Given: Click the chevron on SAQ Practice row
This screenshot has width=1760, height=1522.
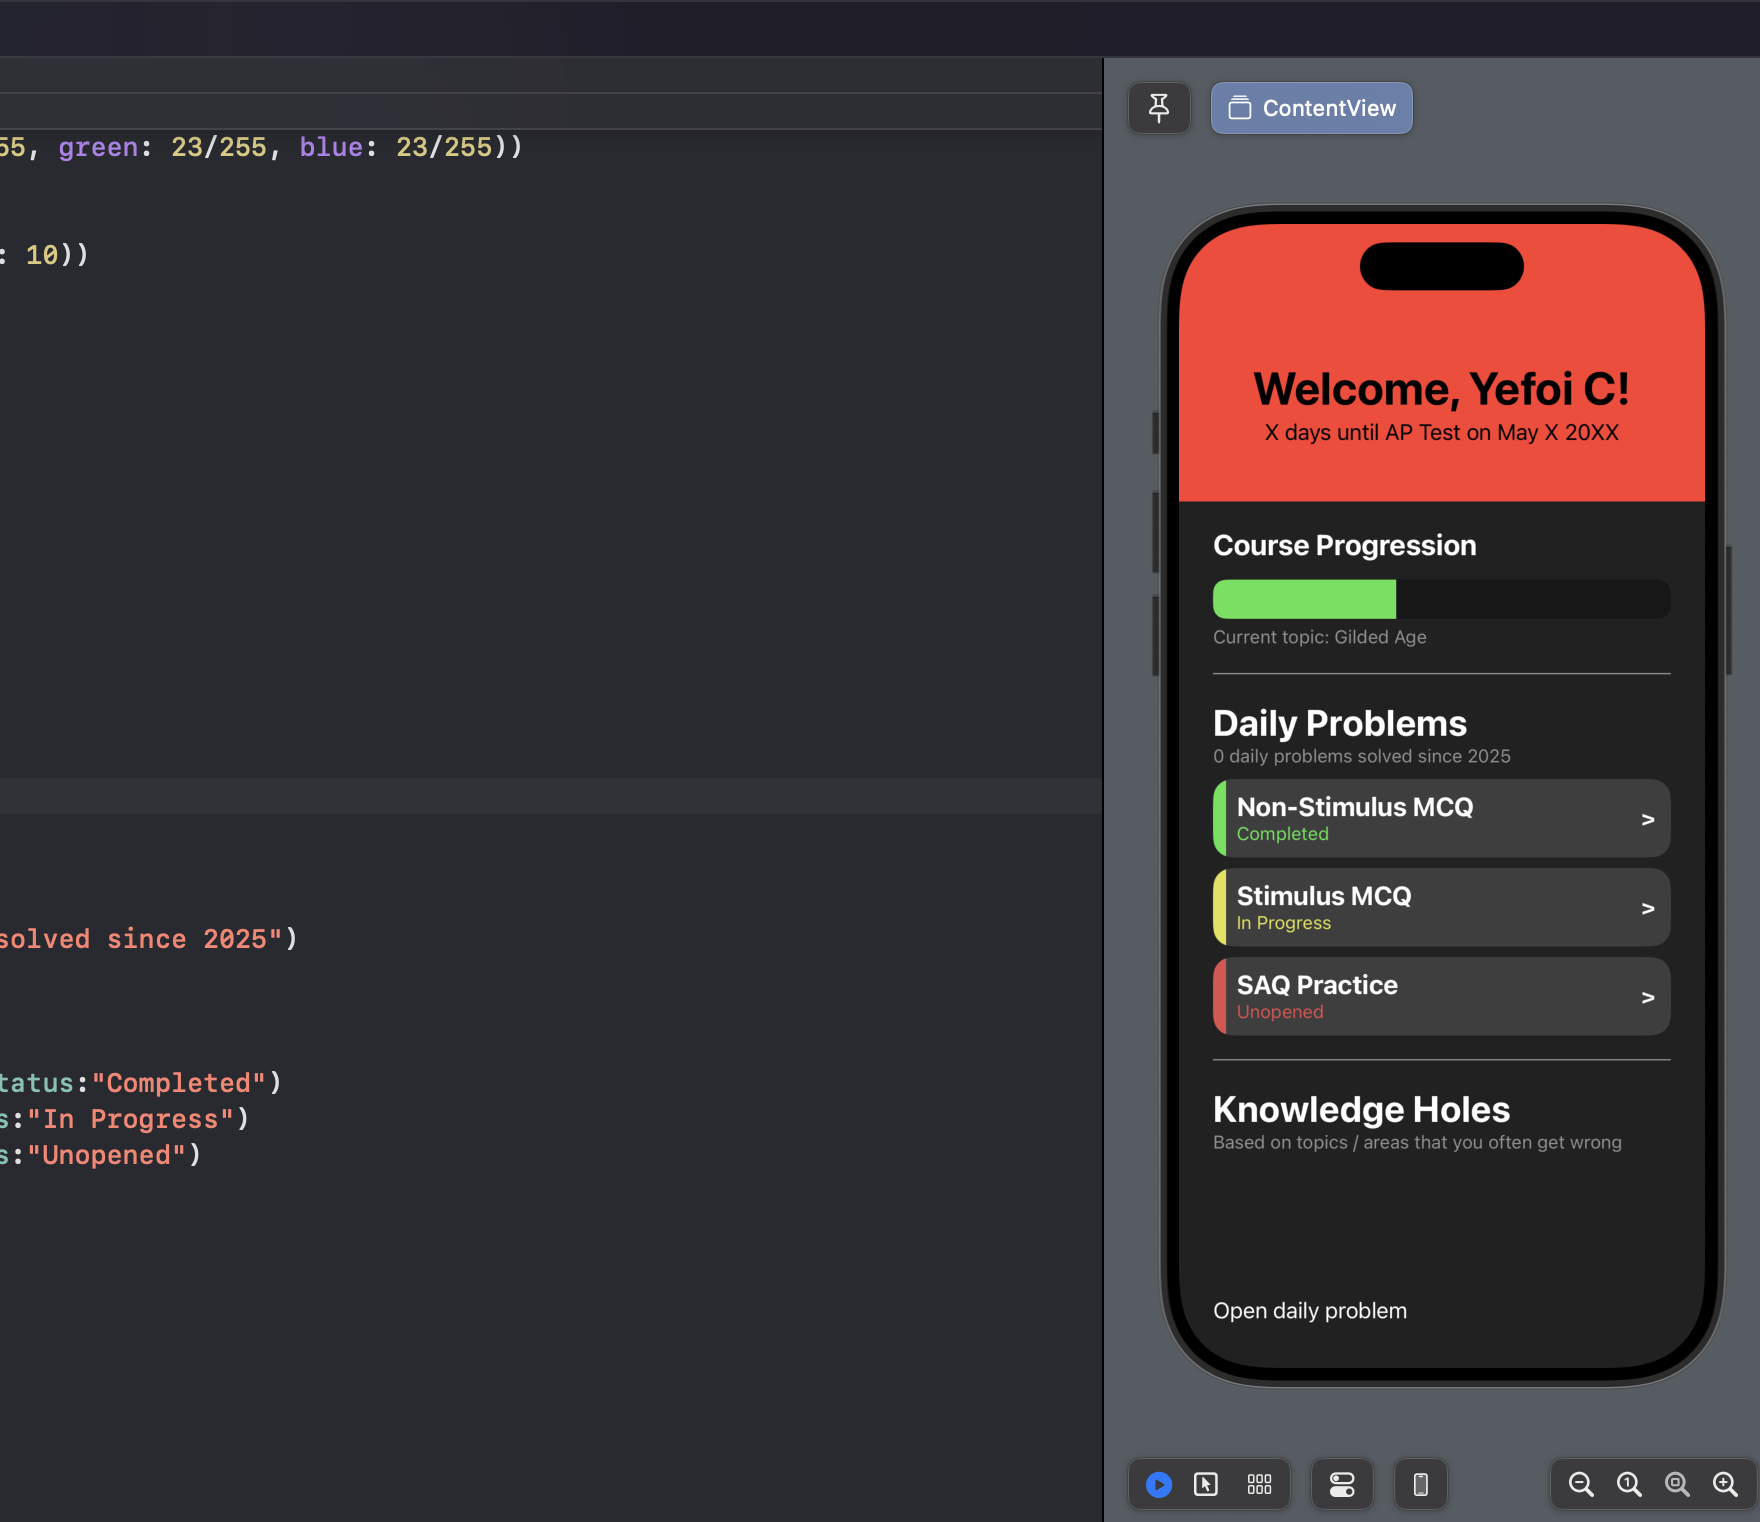Looking at the screenshot, I should [1647, 997].
